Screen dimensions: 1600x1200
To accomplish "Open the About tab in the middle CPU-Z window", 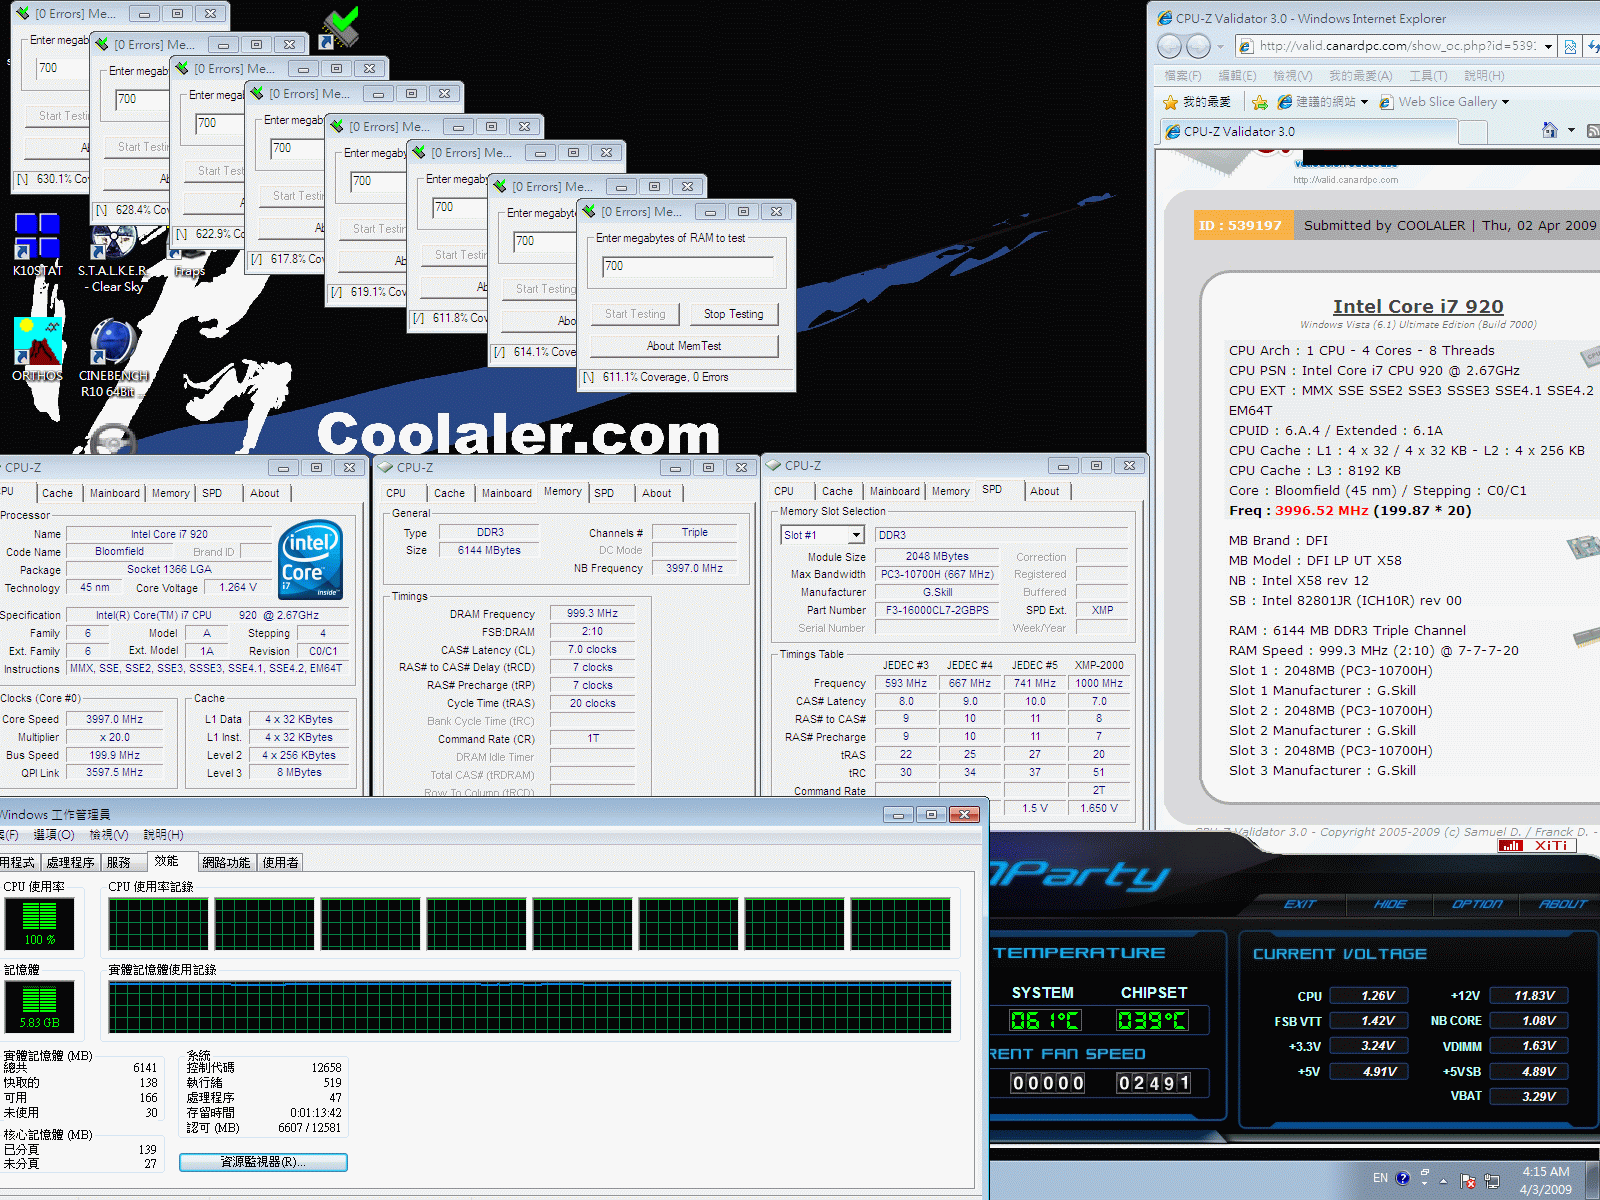I will click(657, 493).
